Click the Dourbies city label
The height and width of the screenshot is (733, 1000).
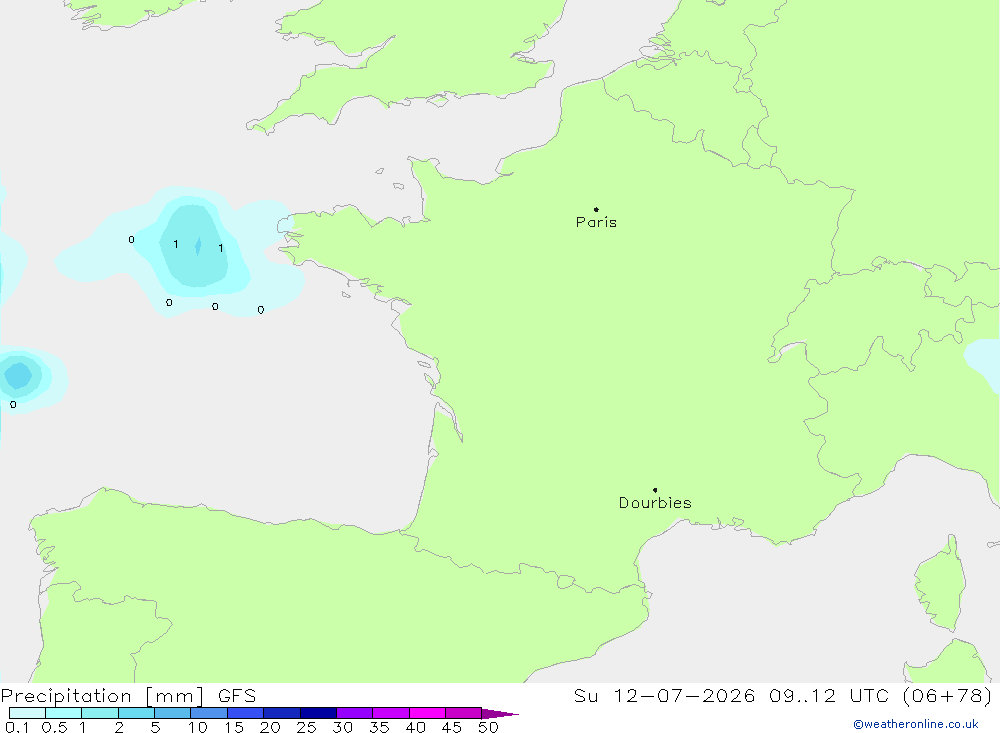point(655,503)
